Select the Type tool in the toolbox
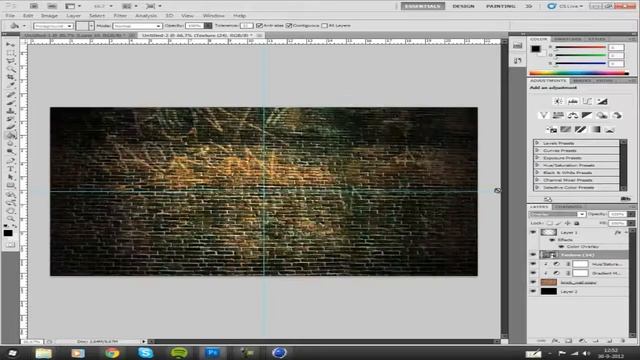The height and width of the screenshot is (360, 640). pos(11,168)
